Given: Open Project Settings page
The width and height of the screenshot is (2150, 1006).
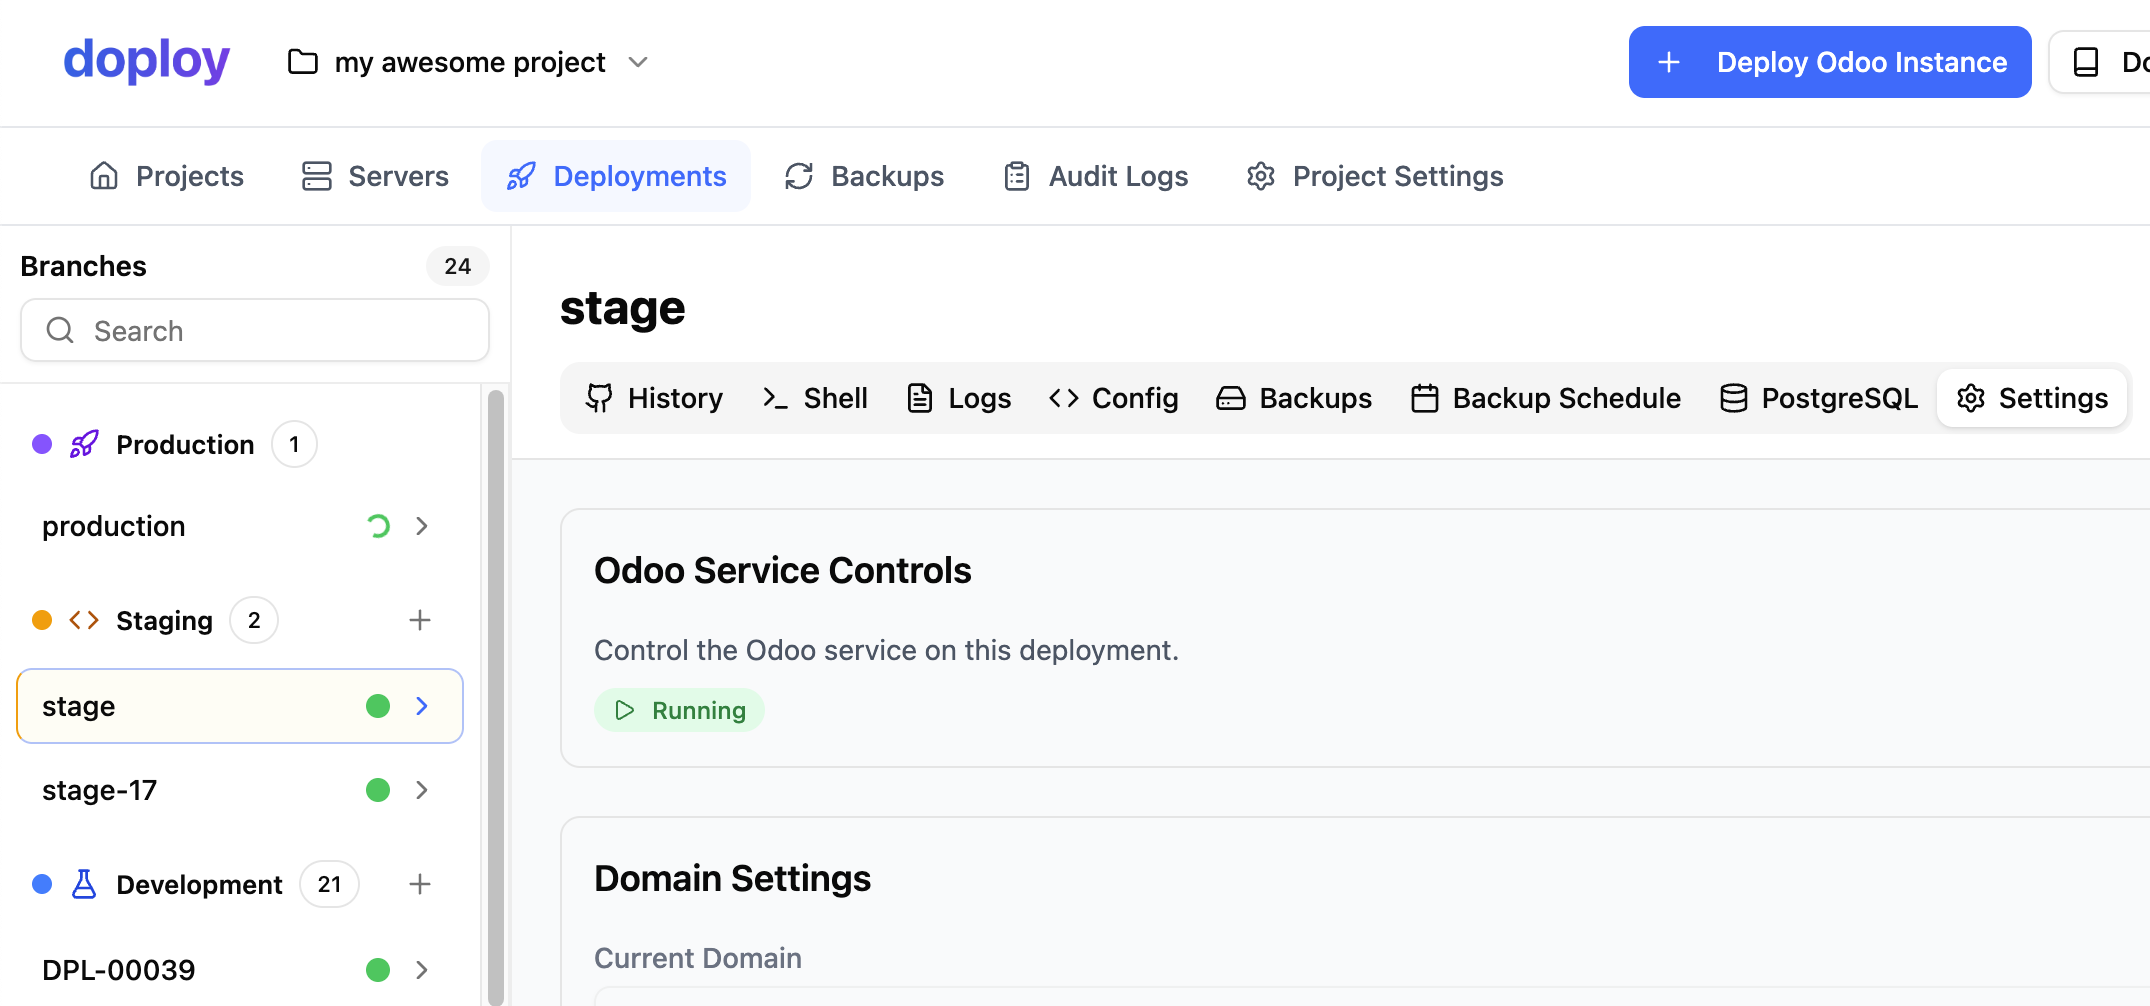Looking at the screenshot, I should [x=1375, y=176].
